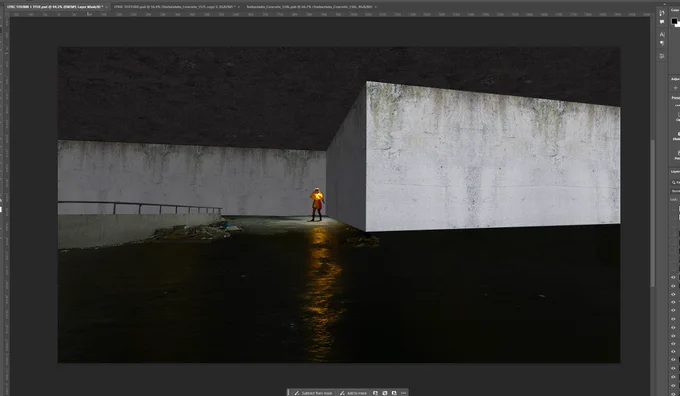This screenshot has height=396, width=680.
Task: Switch to the TEXTURE.psd document tab
Action: tap(174, 7)
